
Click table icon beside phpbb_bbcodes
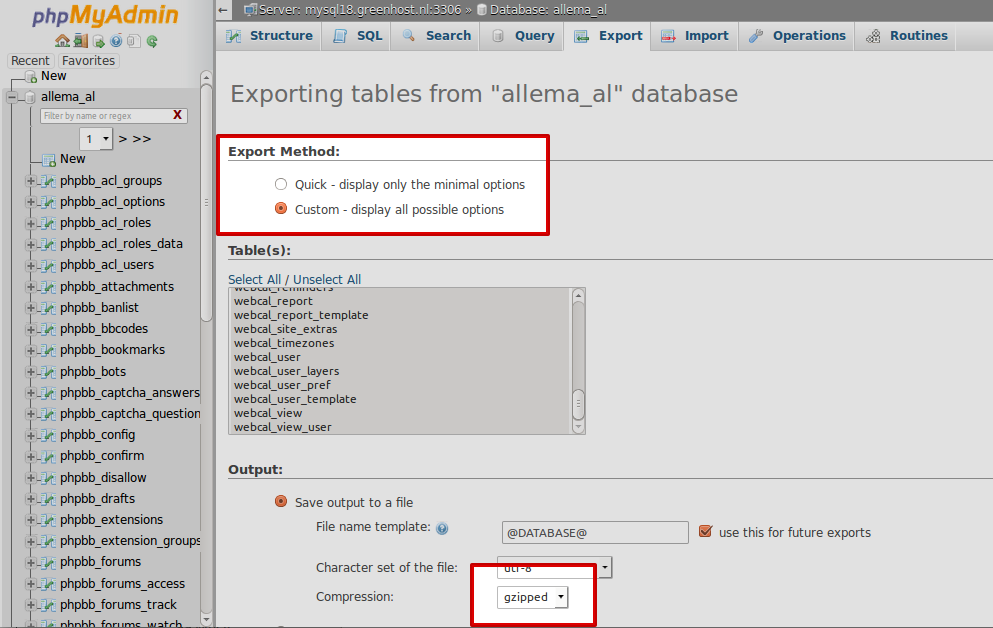click(47, 329)
